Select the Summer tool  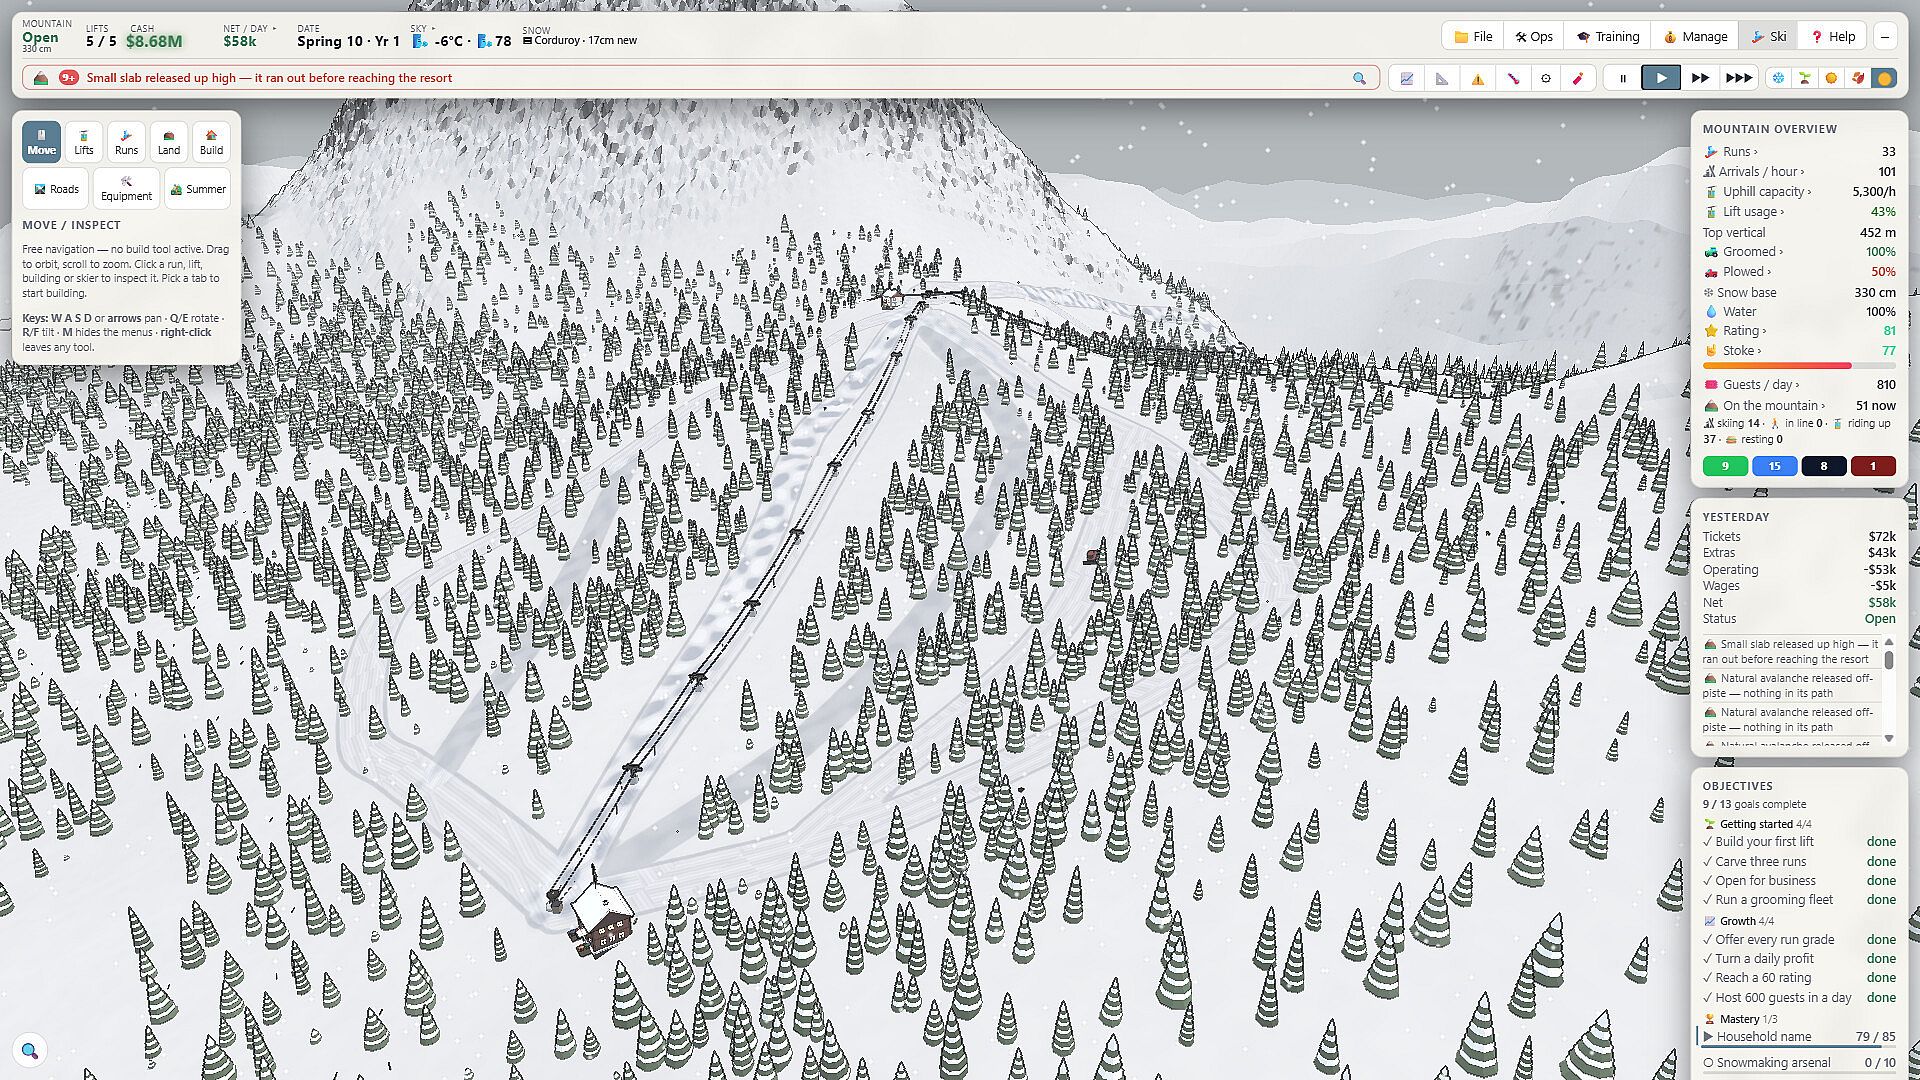[198, 189]
